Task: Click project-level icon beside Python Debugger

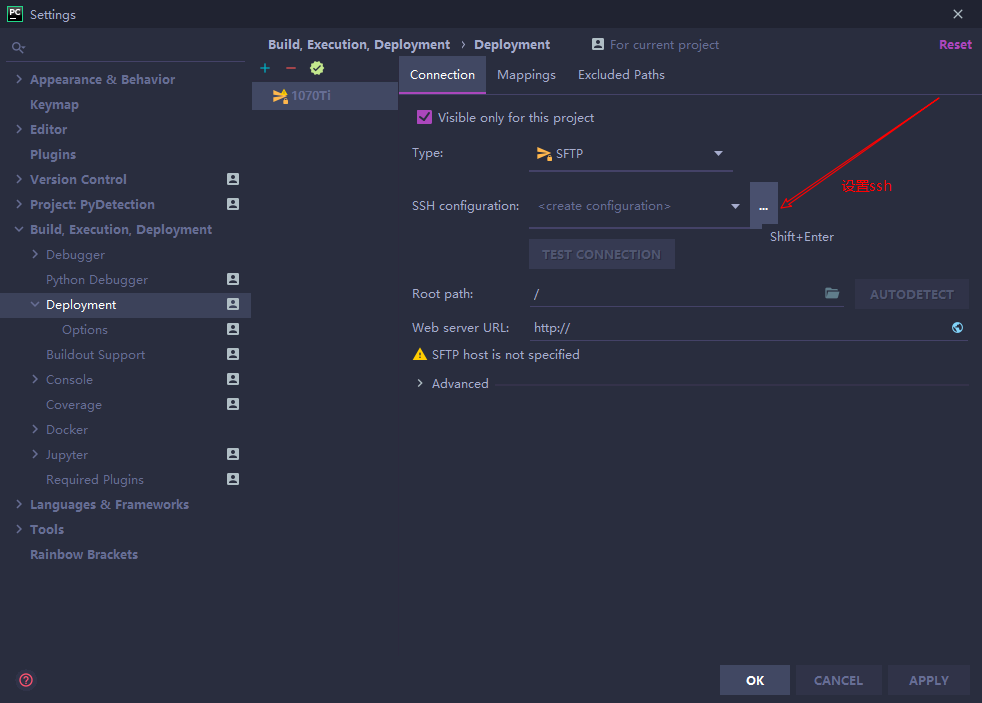Action: pos(233,279)
